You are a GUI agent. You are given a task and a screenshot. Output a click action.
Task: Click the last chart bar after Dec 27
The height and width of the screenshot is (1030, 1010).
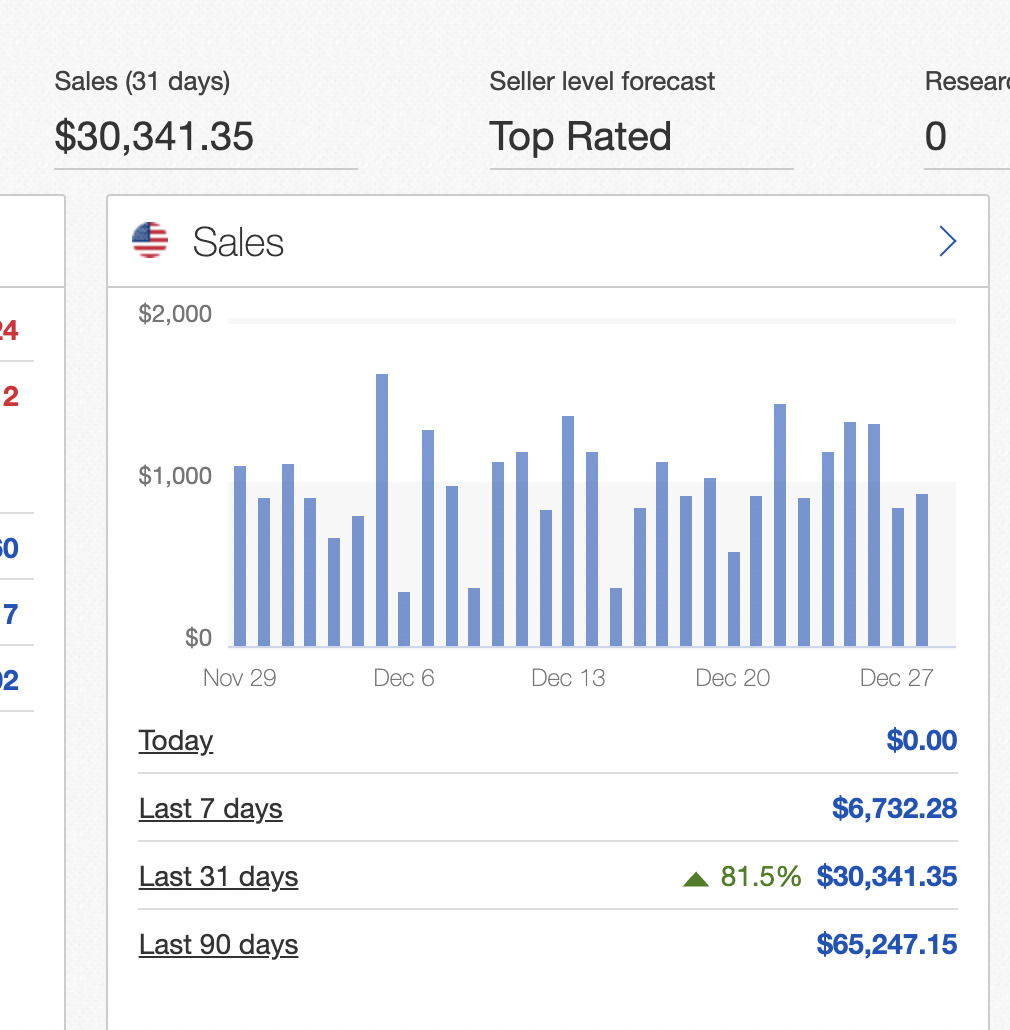point(922,570)
